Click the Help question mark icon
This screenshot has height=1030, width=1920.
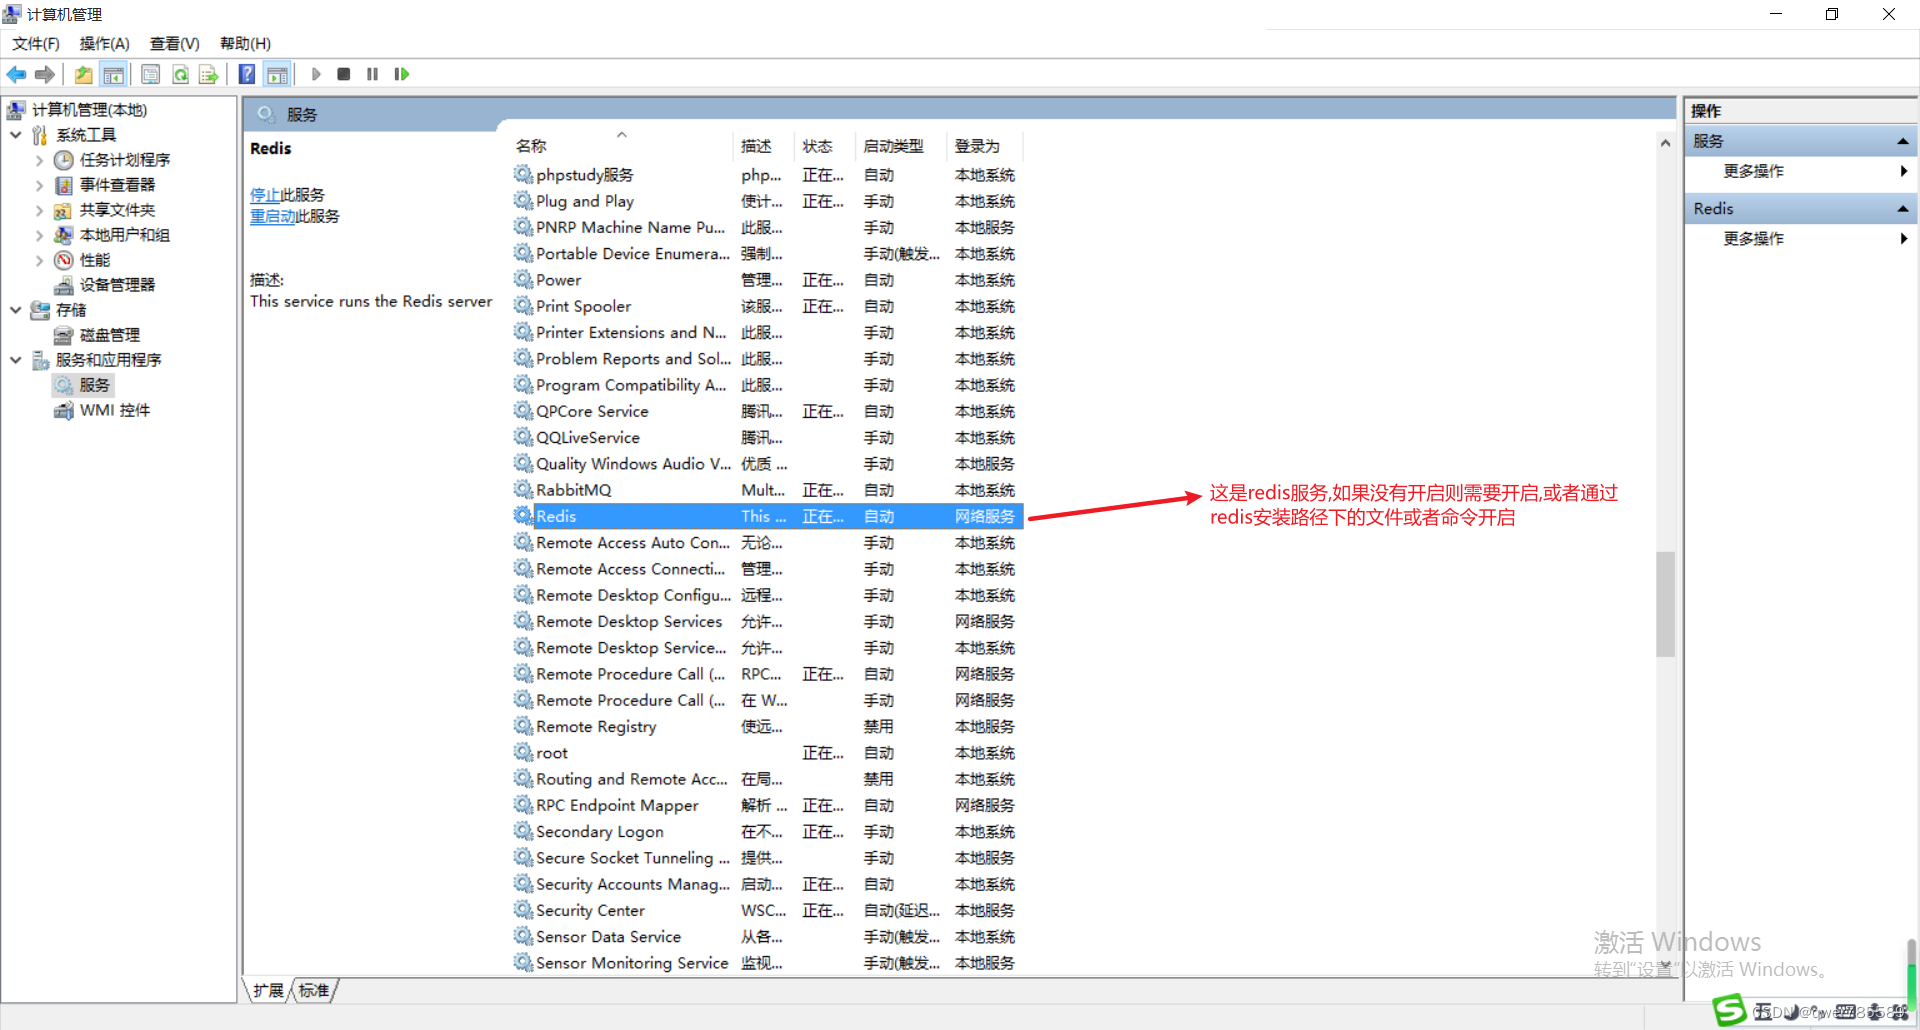click(247, 74)
